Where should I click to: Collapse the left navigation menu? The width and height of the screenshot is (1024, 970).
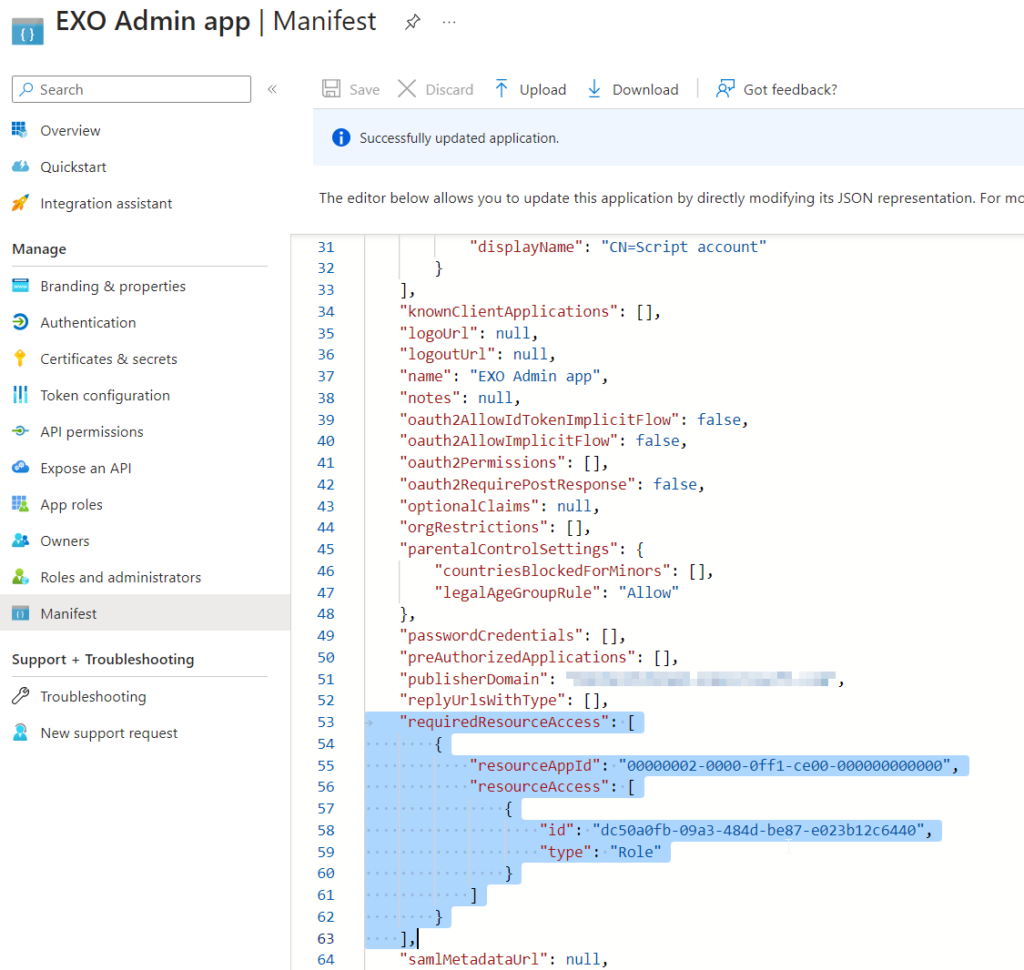(272, 89)
